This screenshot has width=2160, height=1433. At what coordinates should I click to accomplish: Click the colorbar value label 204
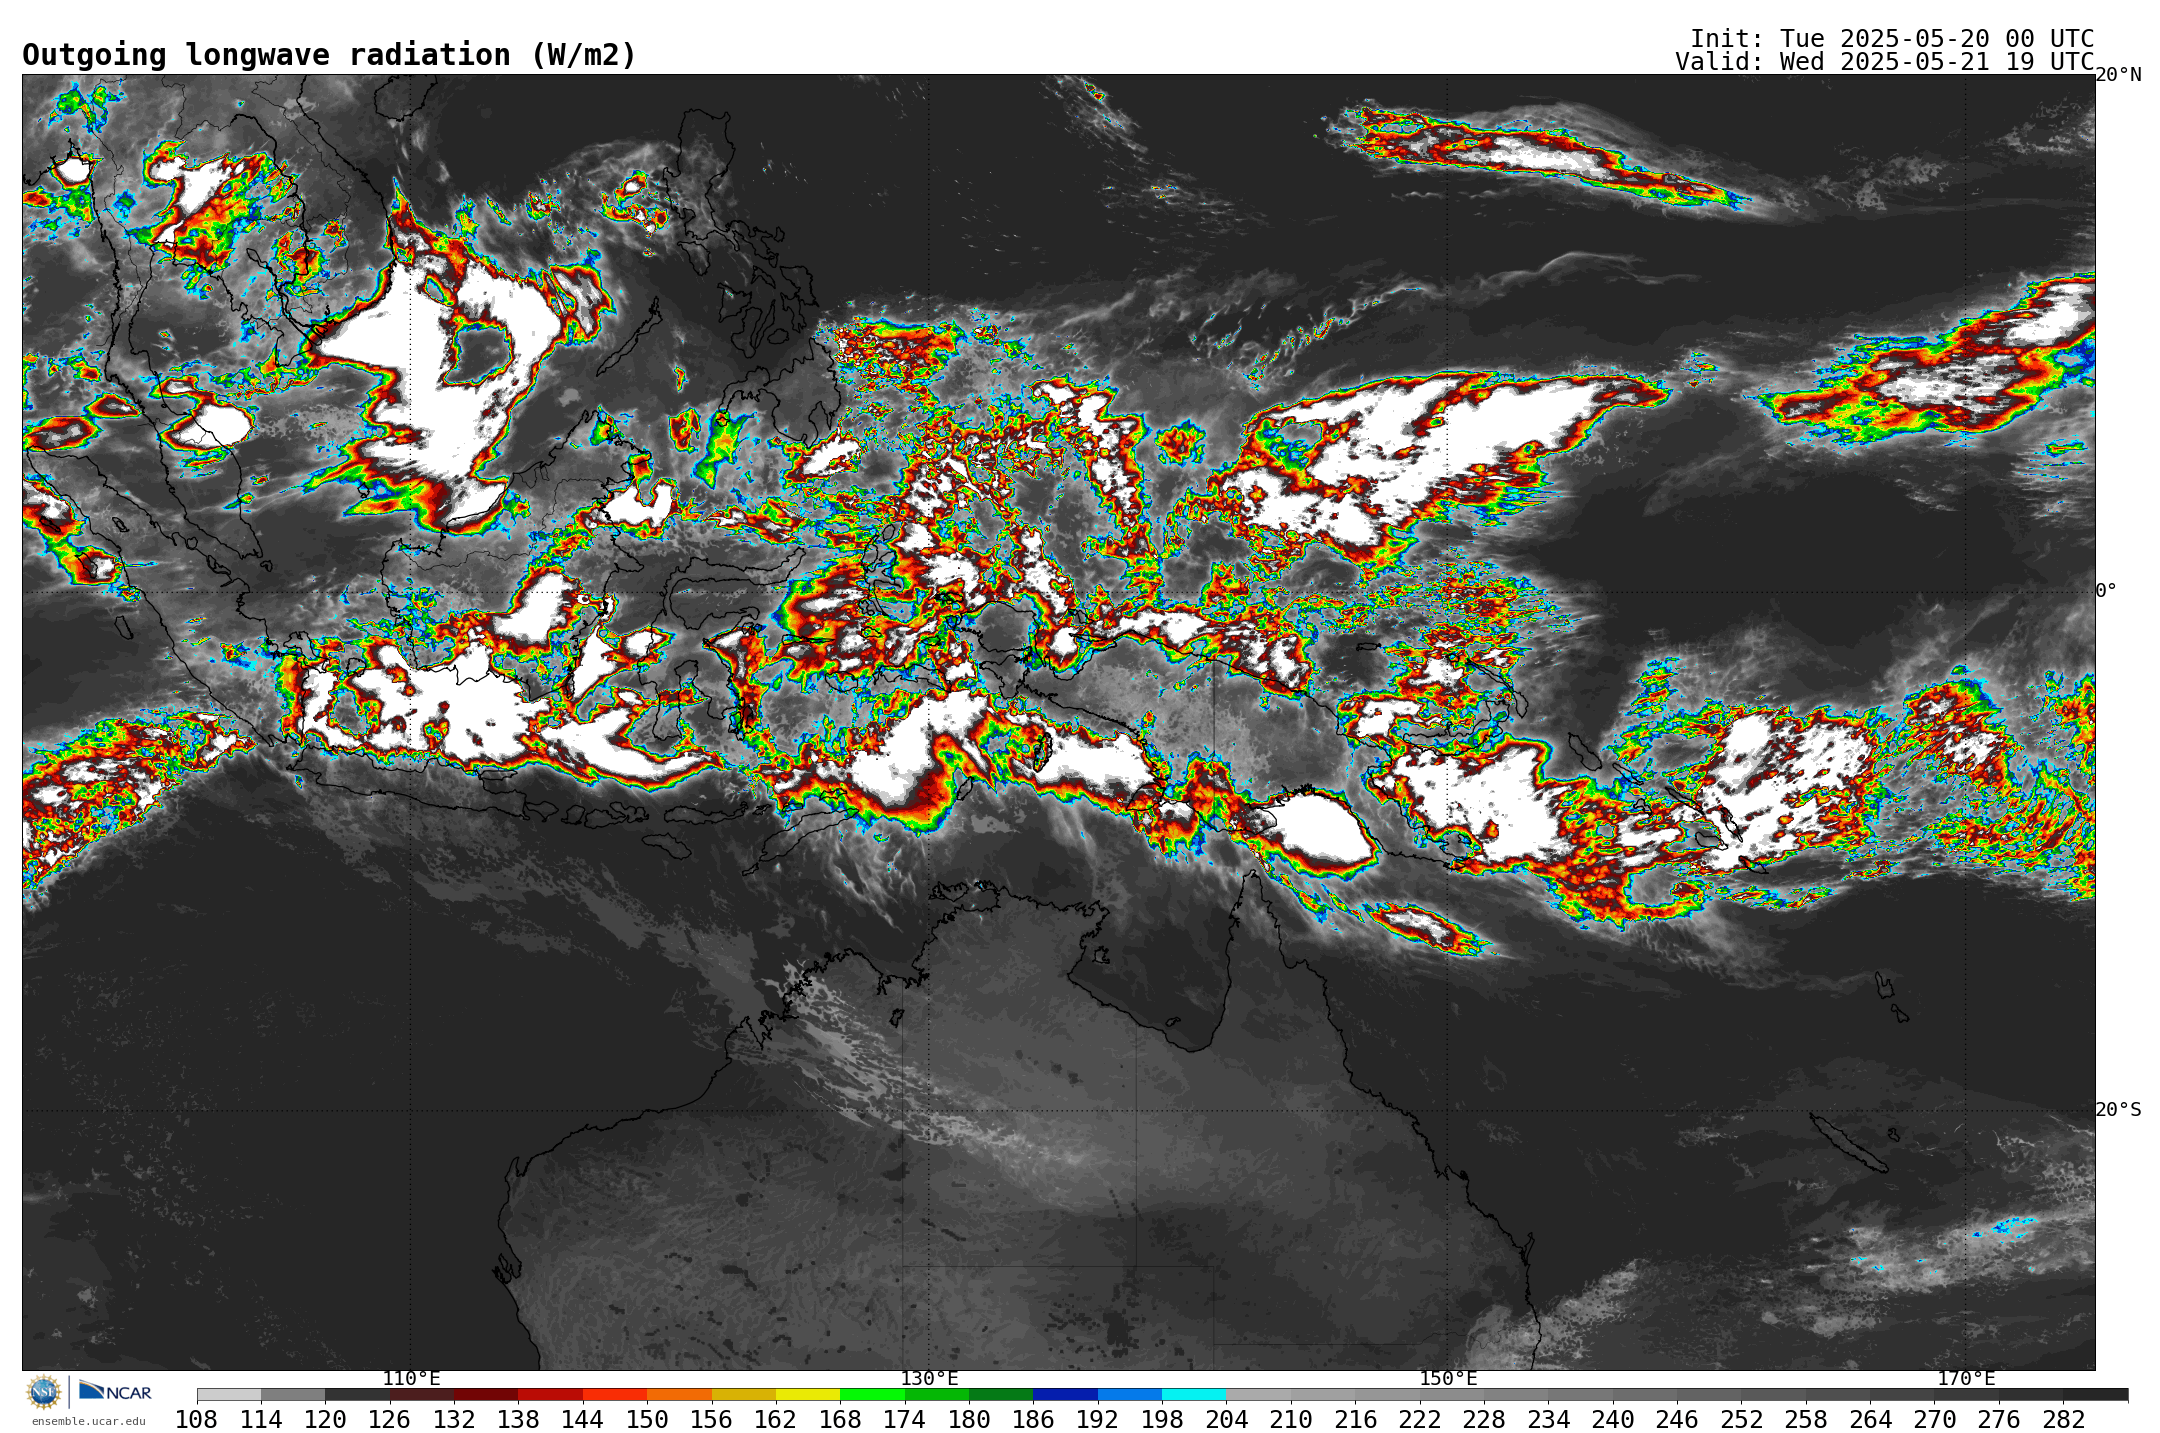pyautogui.click(x=1226, y=1420)
